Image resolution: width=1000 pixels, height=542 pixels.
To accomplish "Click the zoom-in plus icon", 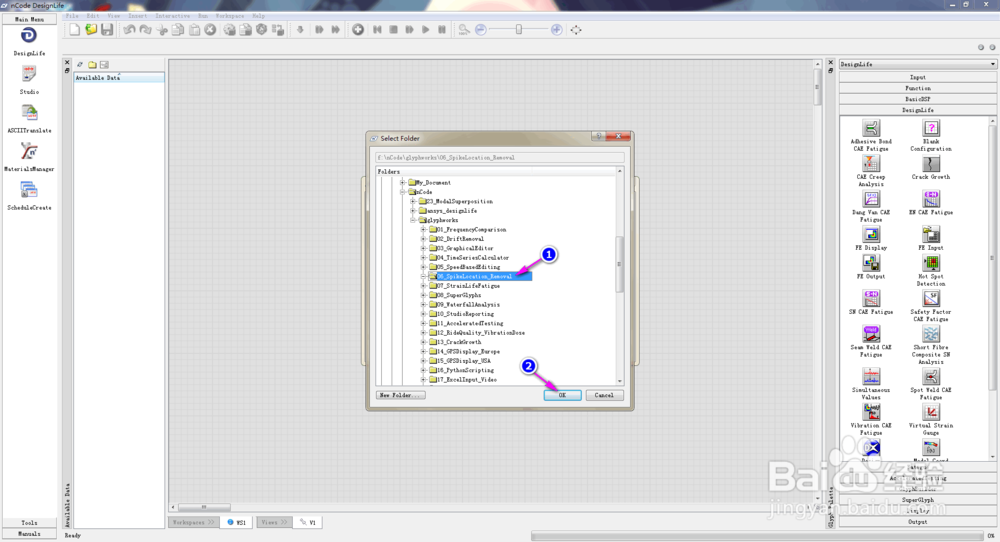I will tap(557, 30).
